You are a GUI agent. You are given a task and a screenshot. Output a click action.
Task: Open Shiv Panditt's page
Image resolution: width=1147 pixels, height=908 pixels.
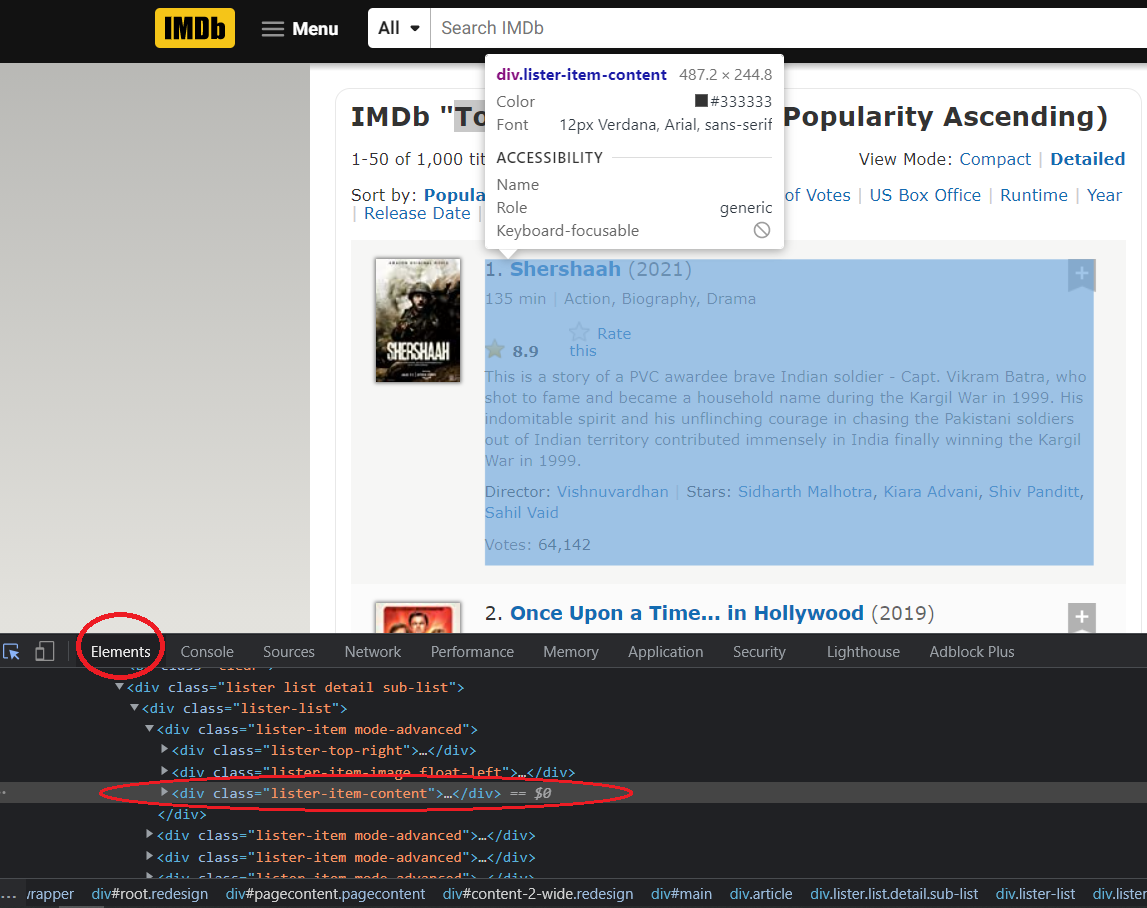click(1034, 492)
